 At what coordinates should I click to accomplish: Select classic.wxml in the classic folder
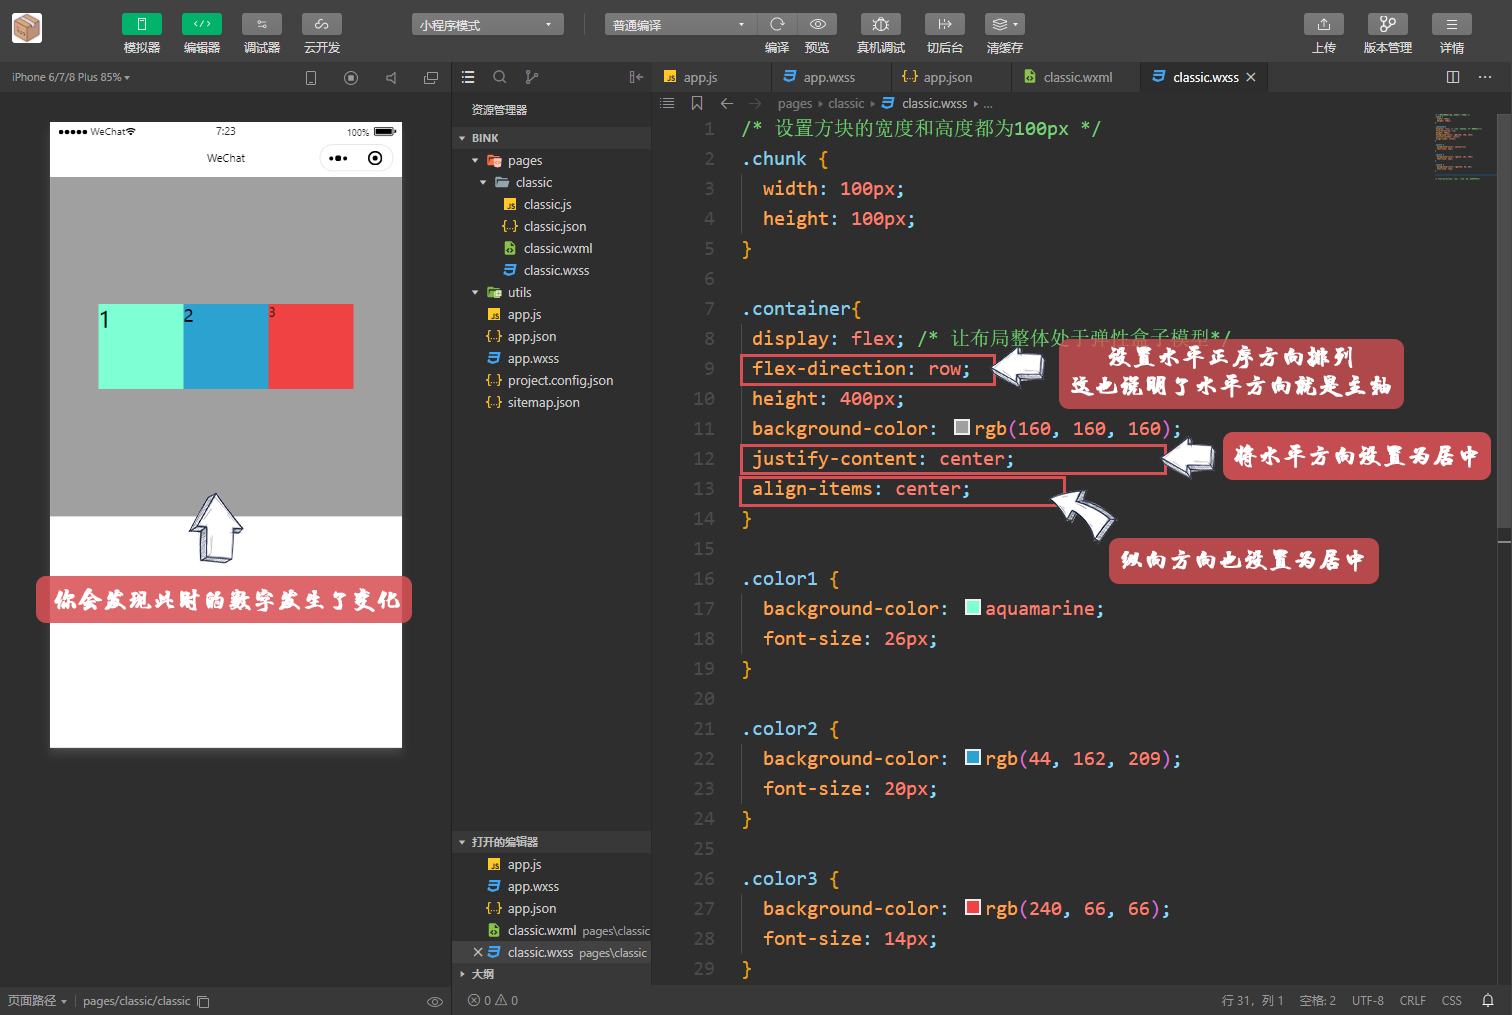[558, 248]
